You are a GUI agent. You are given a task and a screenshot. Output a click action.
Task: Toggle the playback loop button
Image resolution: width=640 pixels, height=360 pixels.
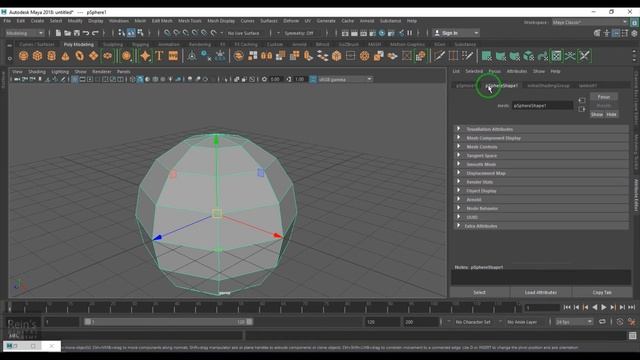602,322
